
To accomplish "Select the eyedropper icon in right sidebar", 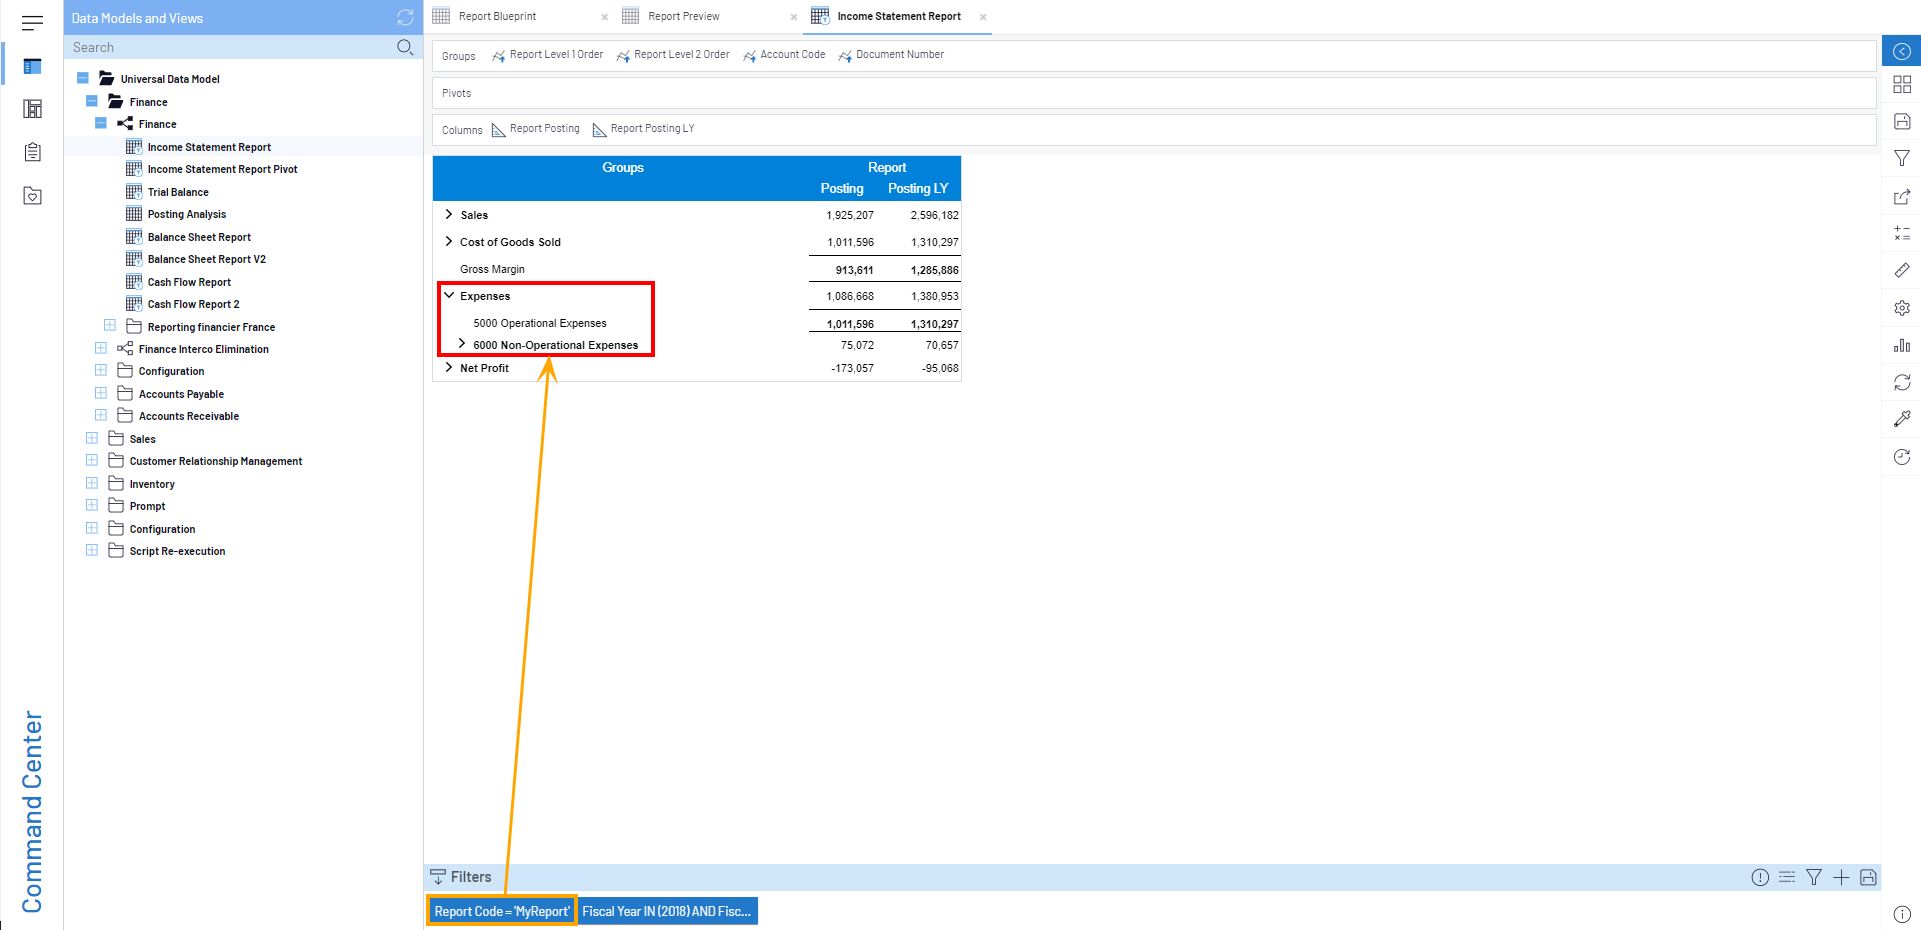I will 1901,419.
